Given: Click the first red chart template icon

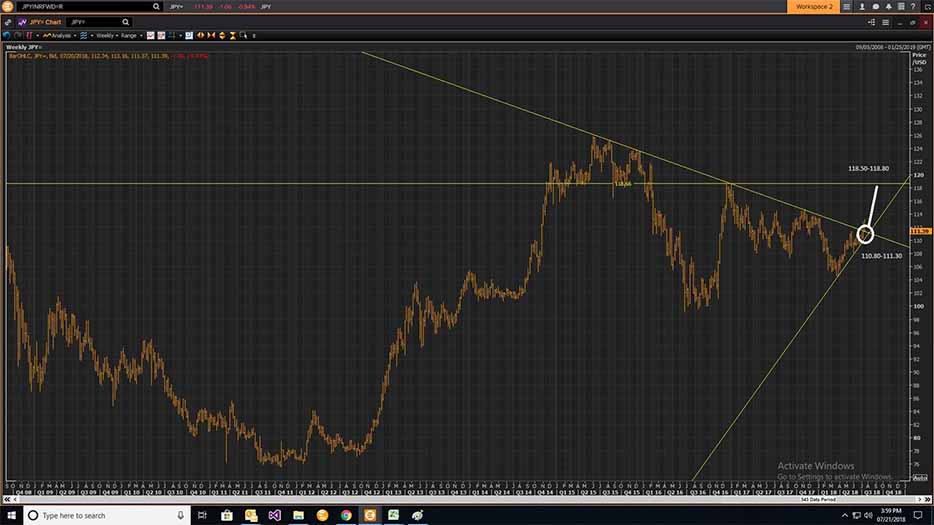Looking at the screenshot, I should click(x=151, y=36).
